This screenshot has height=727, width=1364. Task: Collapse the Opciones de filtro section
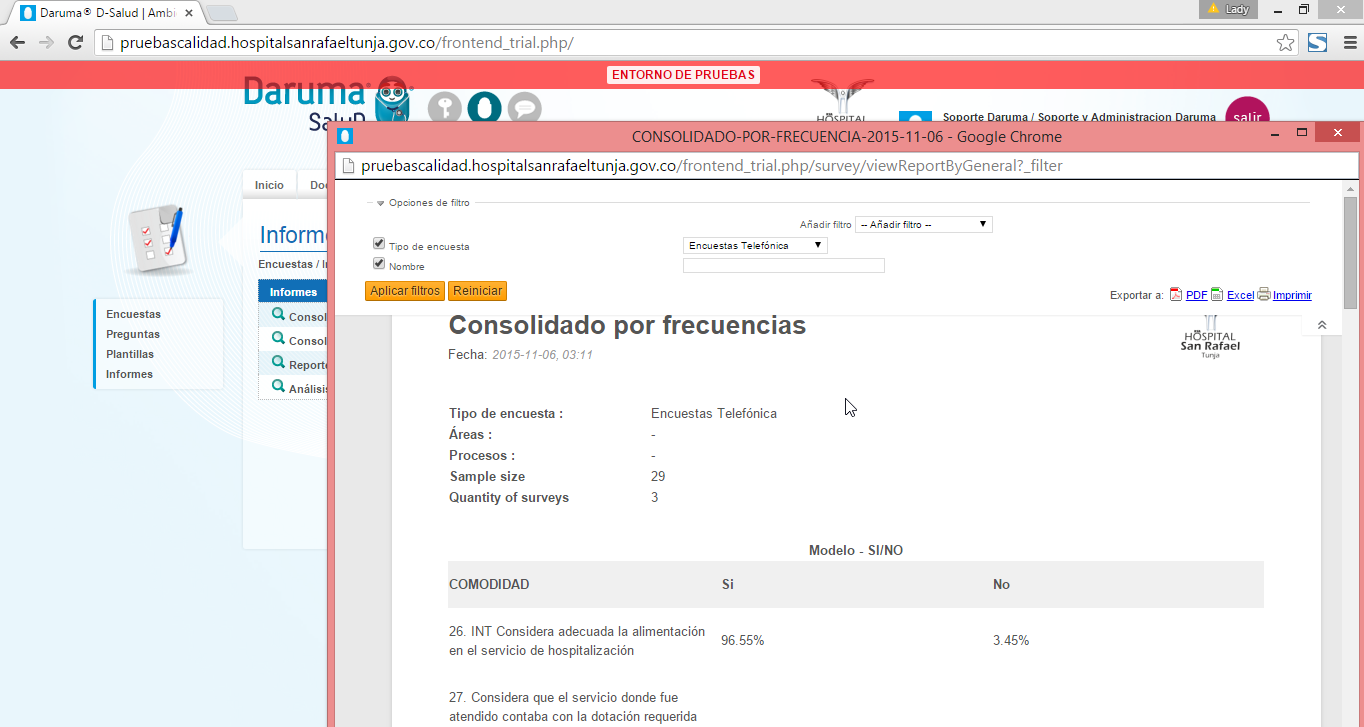tap(380, 203)
